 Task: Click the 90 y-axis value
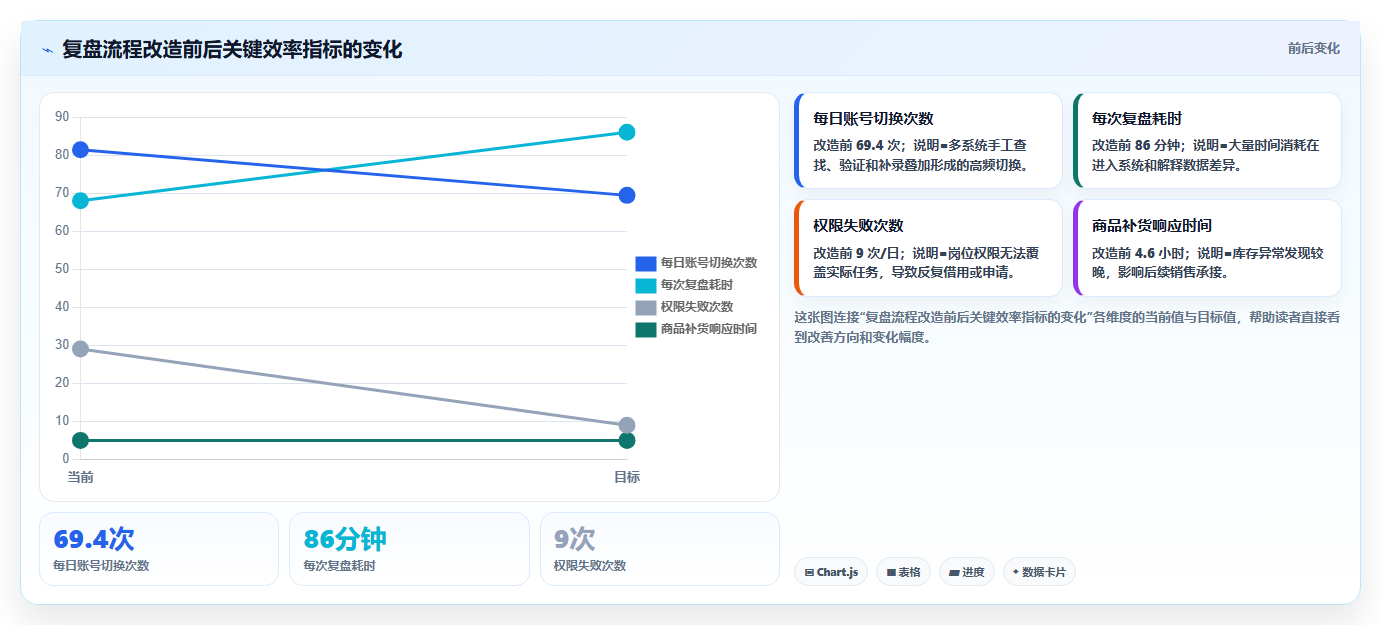pos(62,117)
